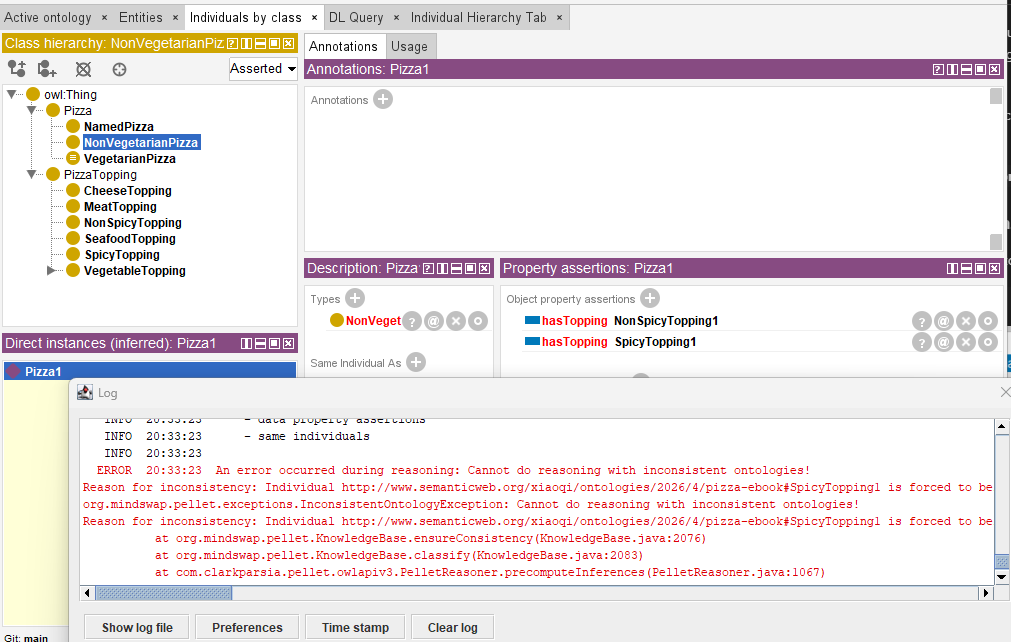Image resolution: width=1011 pixels, height=642 pixels.
Task: Collapse the owl:Thing tree node
Action: pos(11,94)
